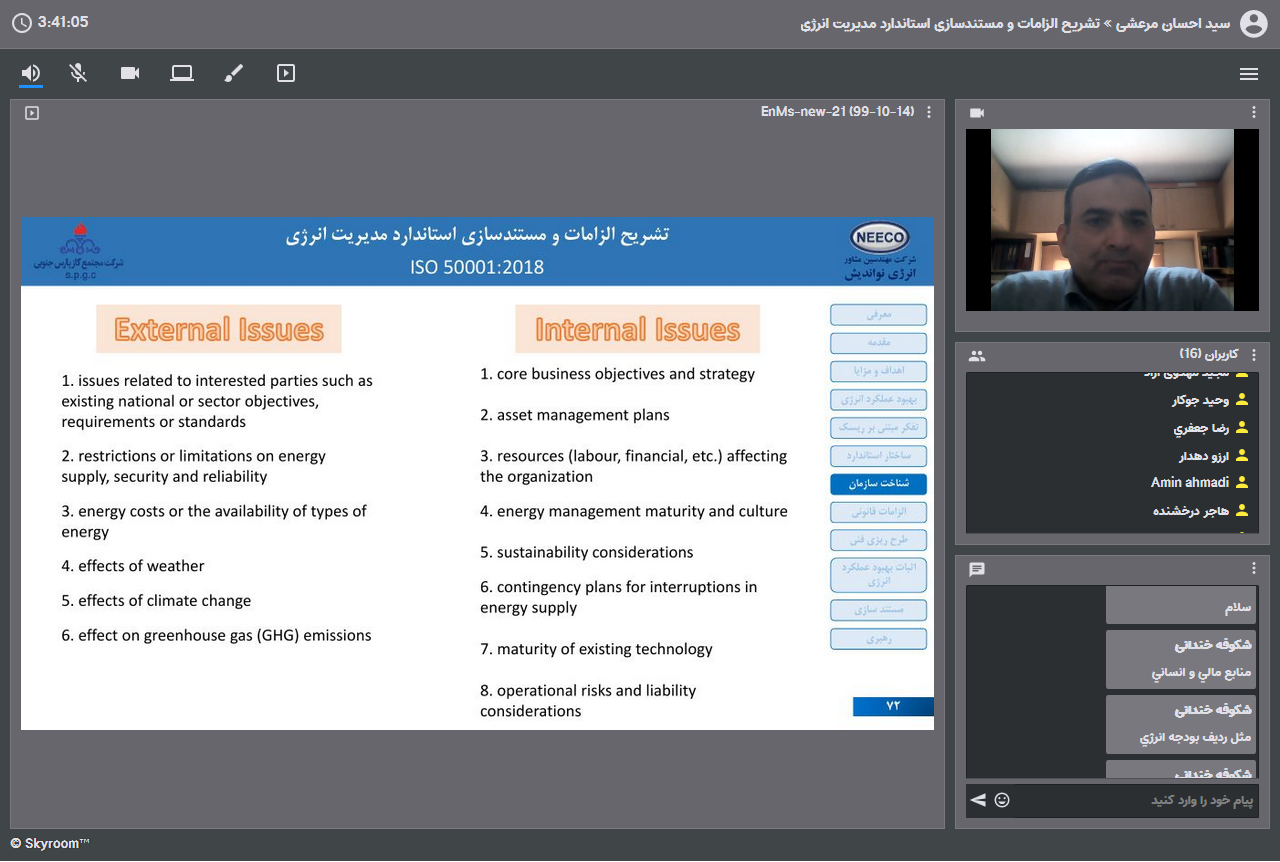Viewport: 1280px width, 862px height.
Task: Click slide page number ۷۲ box
Action: 893,706
